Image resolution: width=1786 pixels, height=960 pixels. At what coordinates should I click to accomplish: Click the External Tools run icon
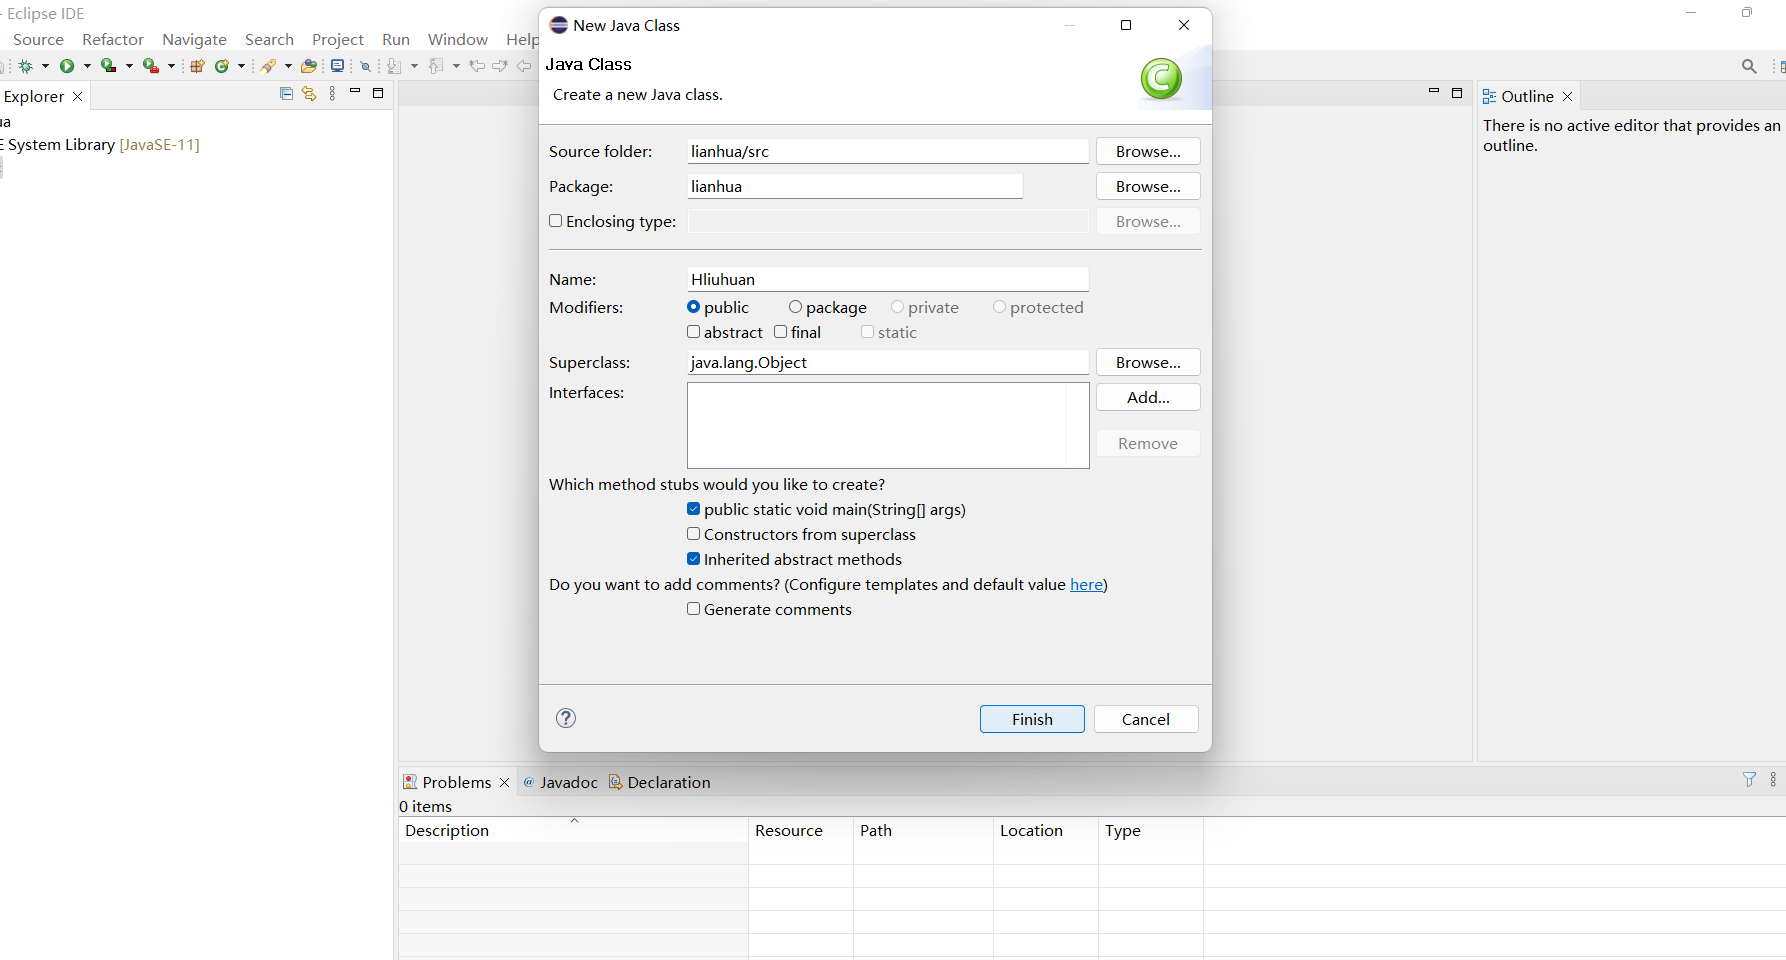tap(151, 65)
